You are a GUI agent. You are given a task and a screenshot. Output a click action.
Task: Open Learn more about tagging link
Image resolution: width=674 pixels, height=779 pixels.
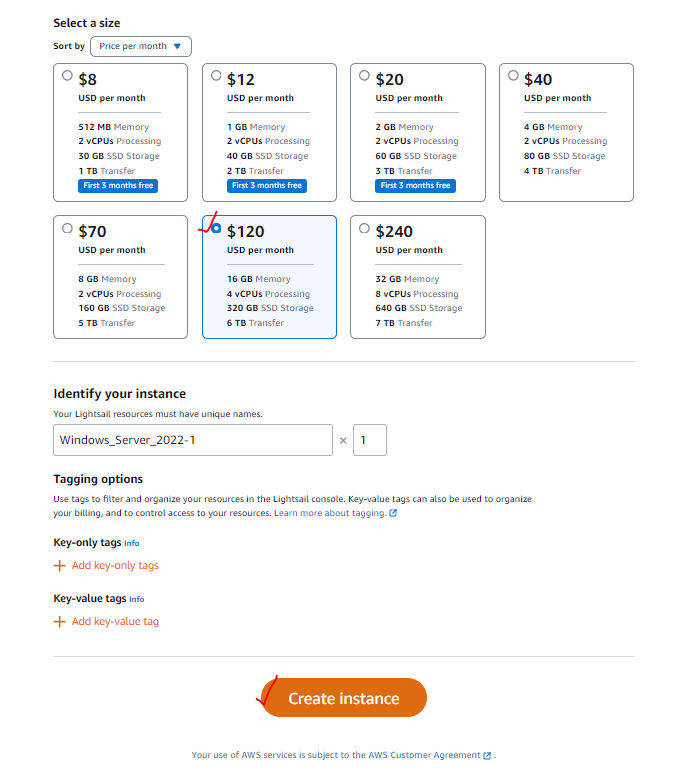click(330, 513)
